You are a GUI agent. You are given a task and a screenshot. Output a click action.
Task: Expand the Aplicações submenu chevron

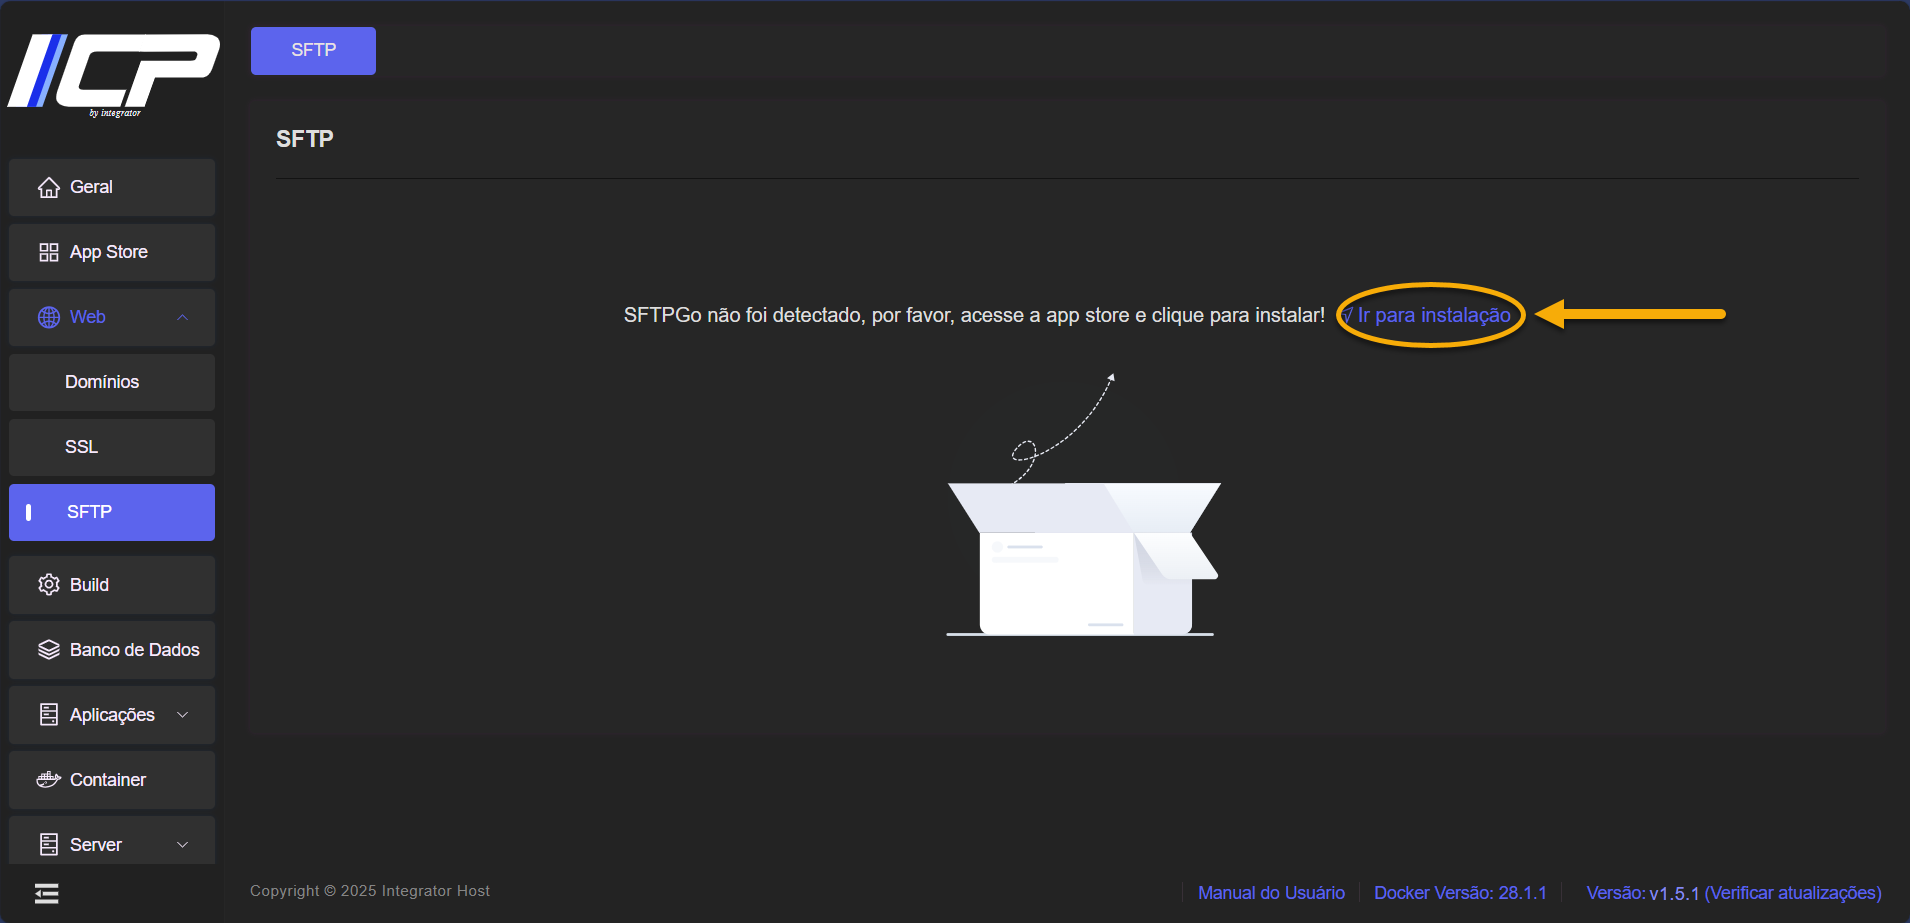pos(182,715)
